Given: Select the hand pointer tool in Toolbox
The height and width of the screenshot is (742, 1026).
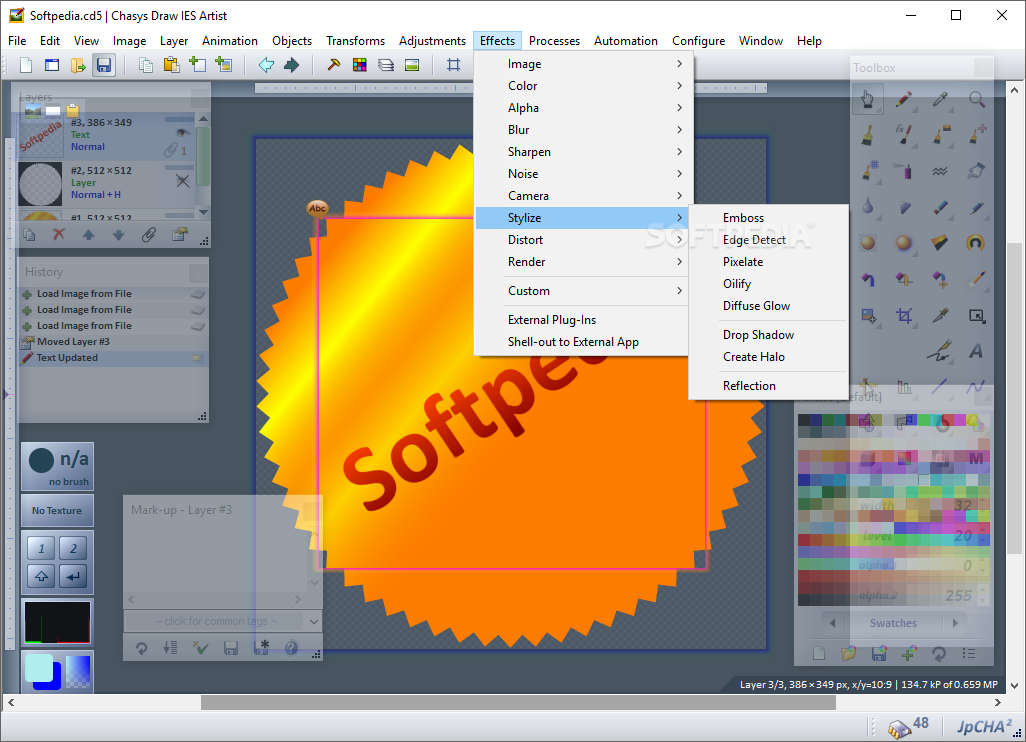Looking at the screenshot, I should coord(868,99).
